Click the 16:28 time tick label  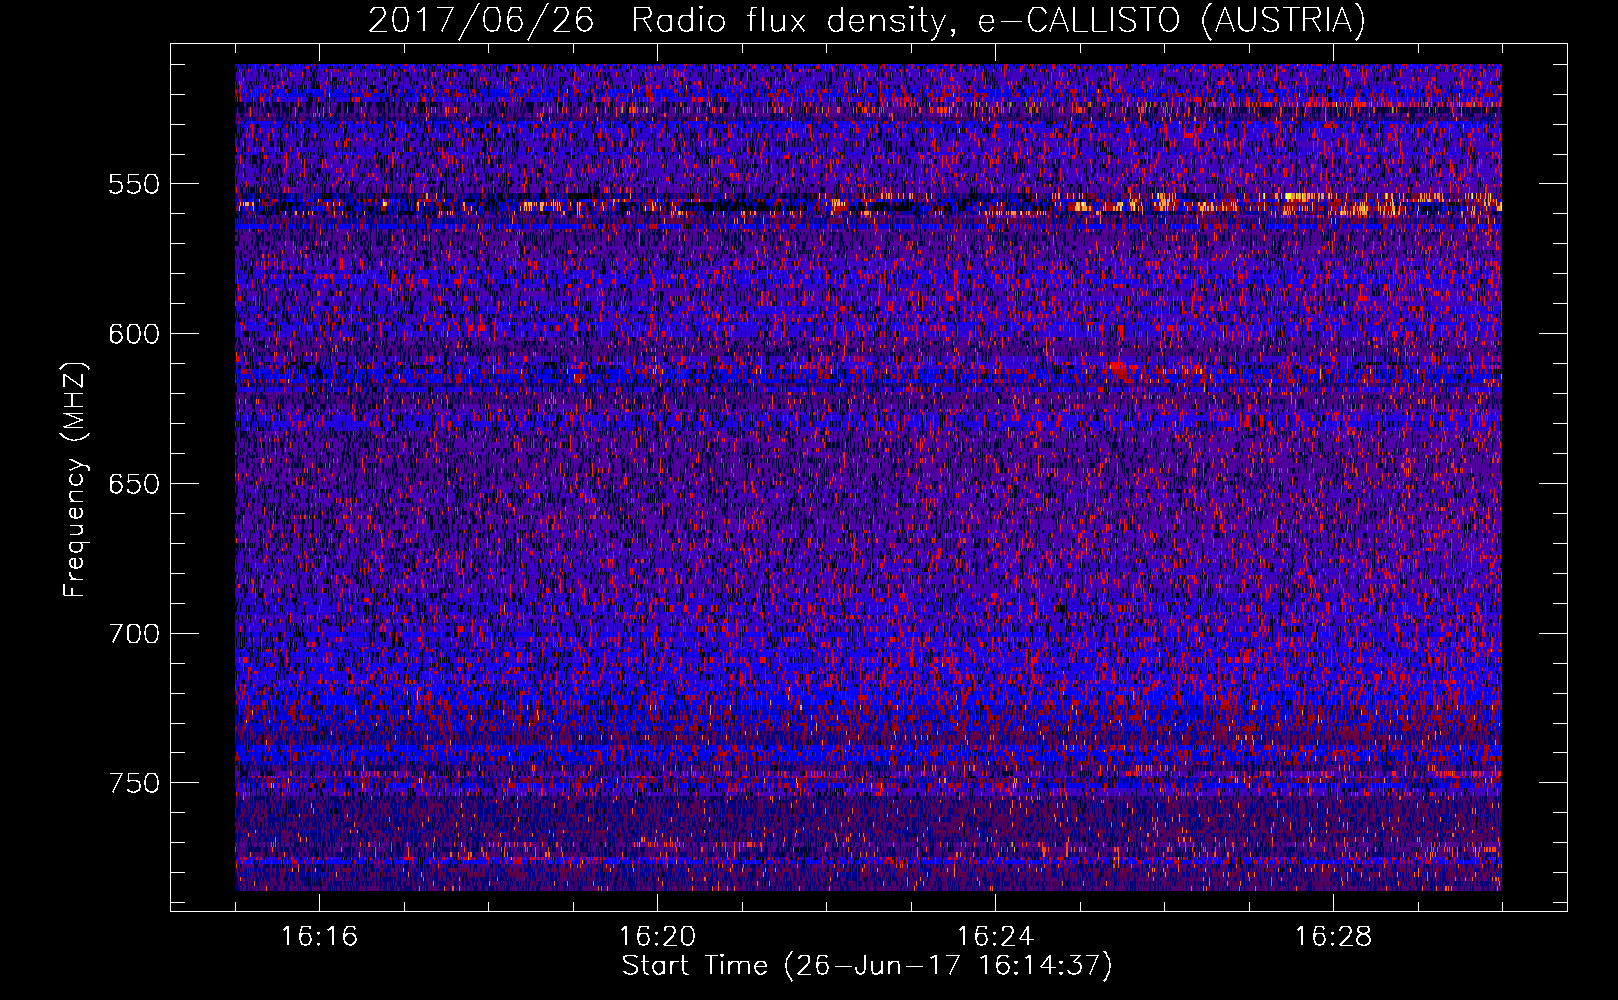tap(1333, 937)
